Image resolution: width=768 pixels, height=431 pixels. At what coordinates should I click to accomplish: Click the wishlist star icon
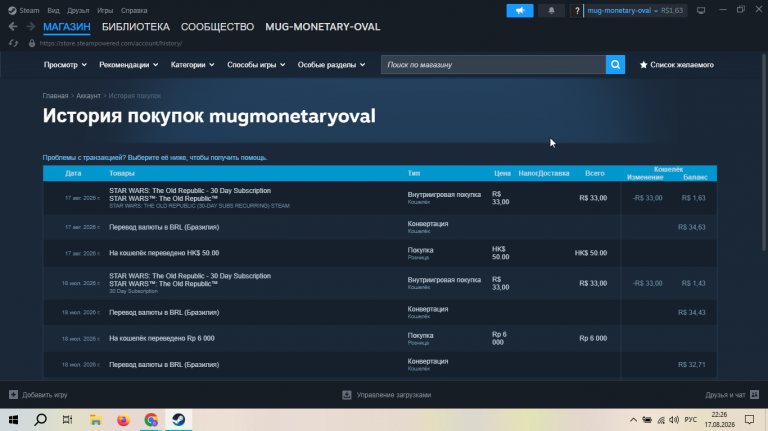643,65
